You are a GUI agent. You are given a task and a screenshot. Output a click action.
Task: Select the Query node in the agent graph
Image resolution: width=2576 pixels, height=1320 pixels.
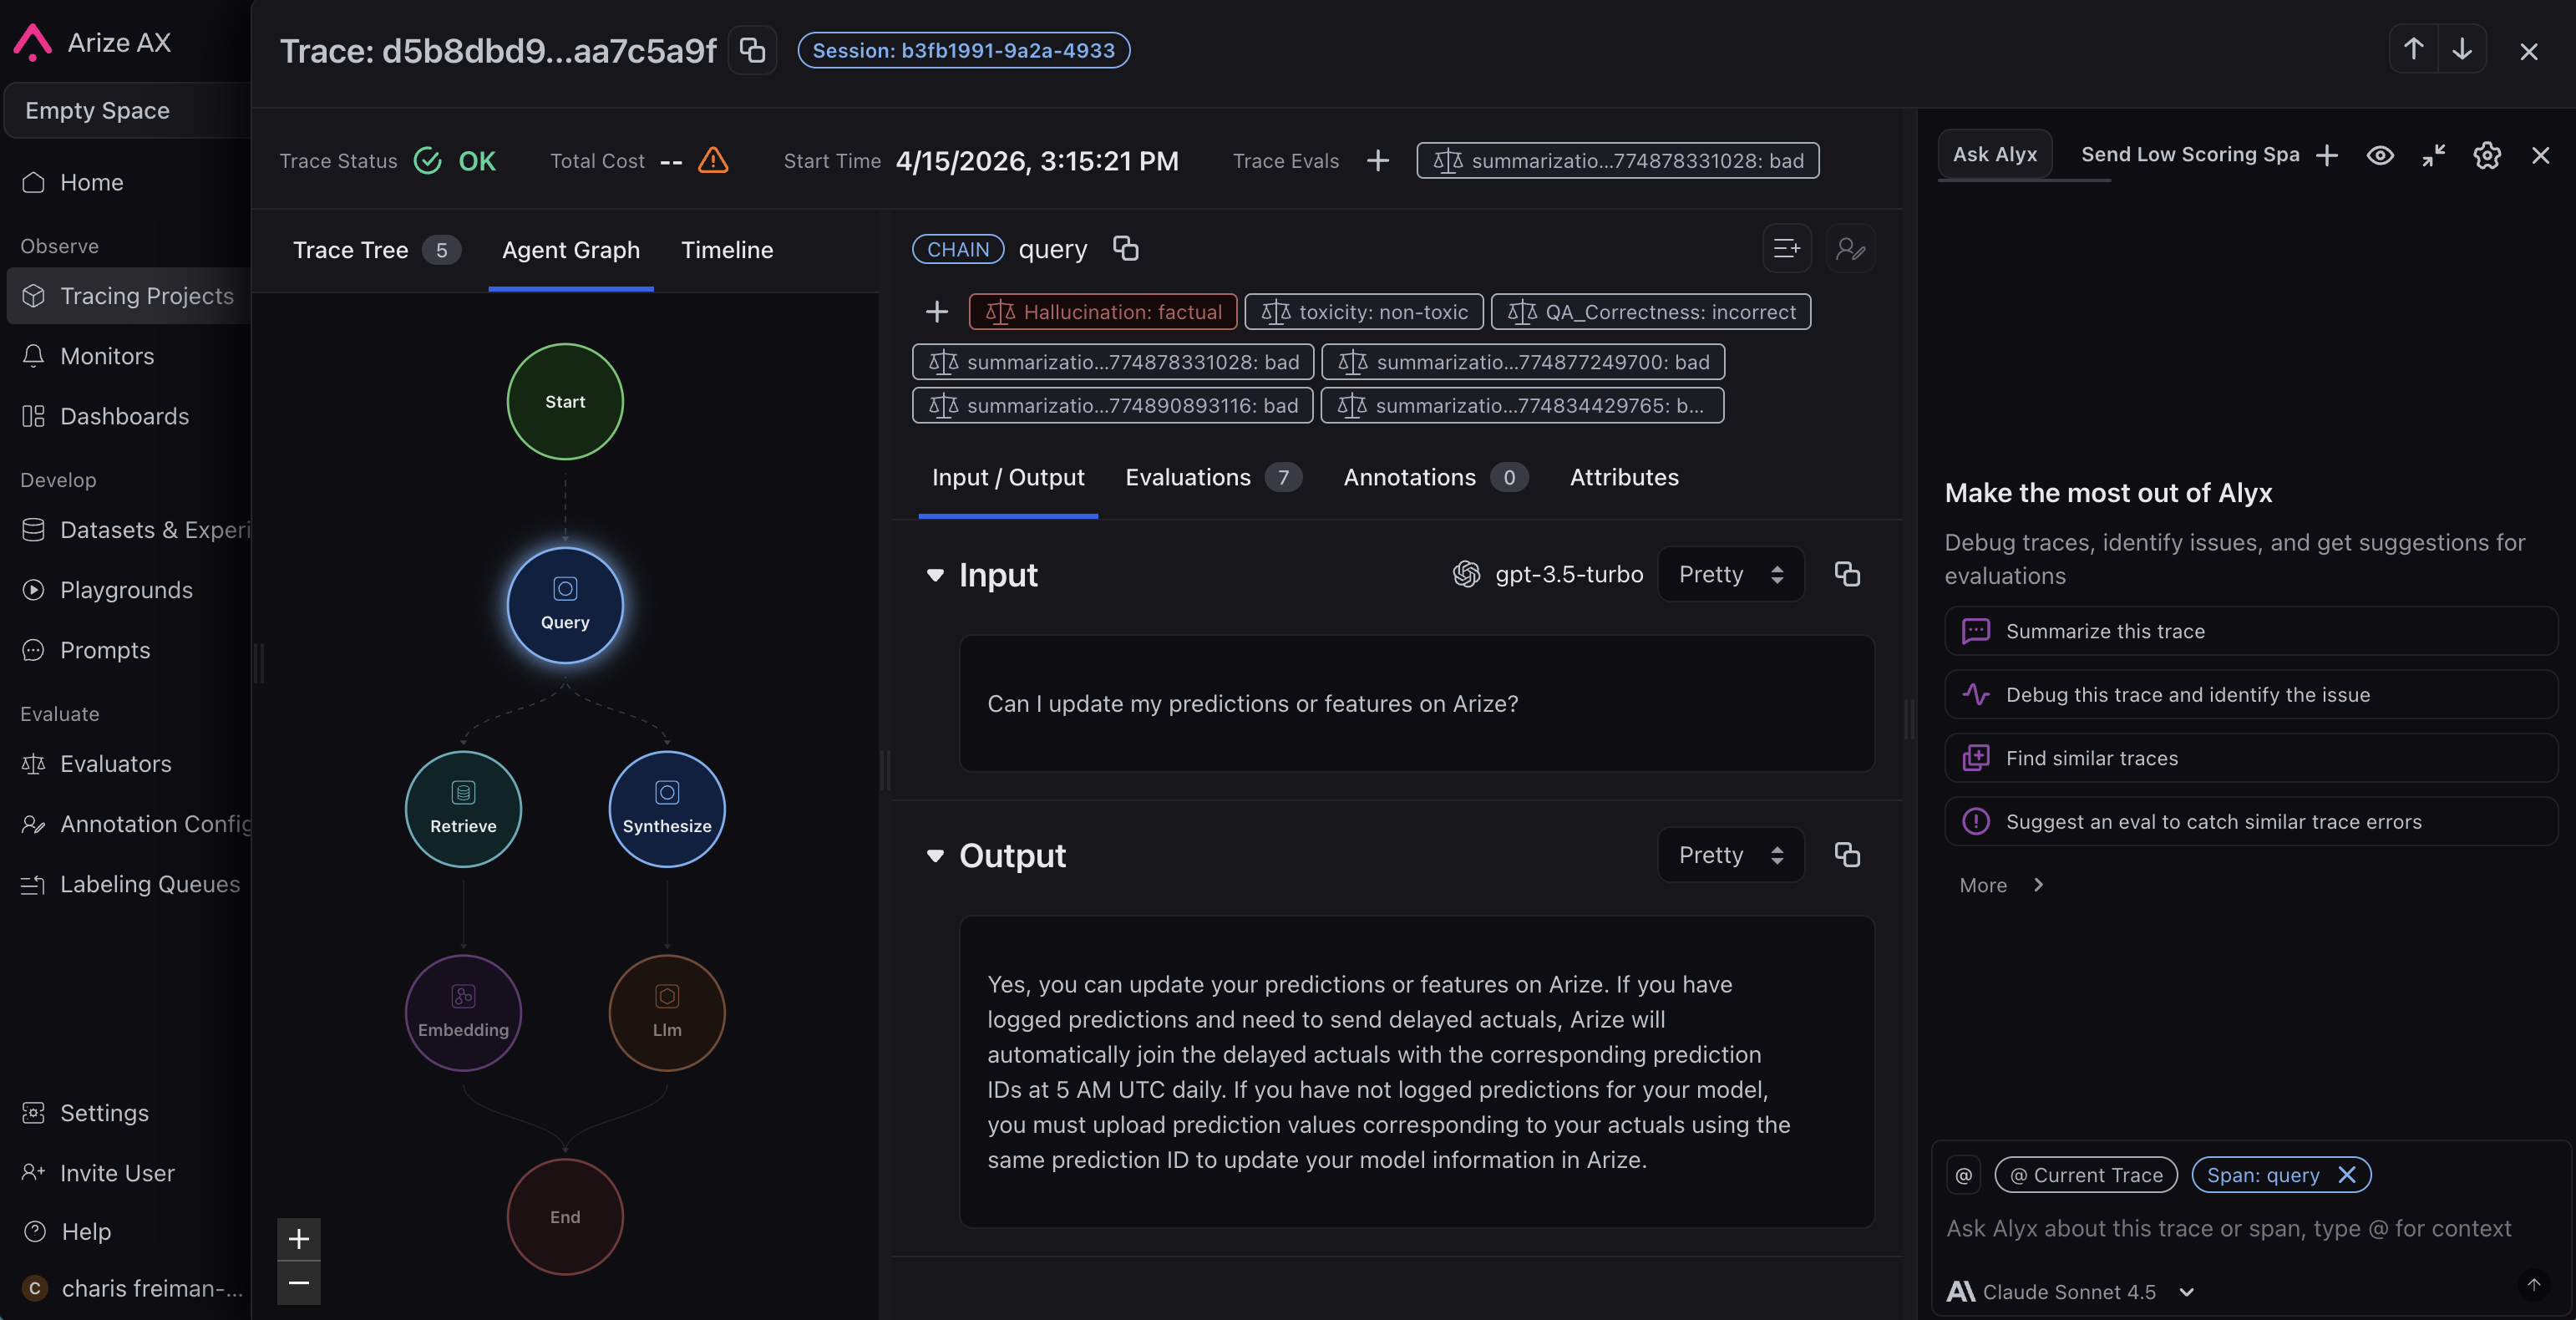pyautogui.click(x=565, y=604)
